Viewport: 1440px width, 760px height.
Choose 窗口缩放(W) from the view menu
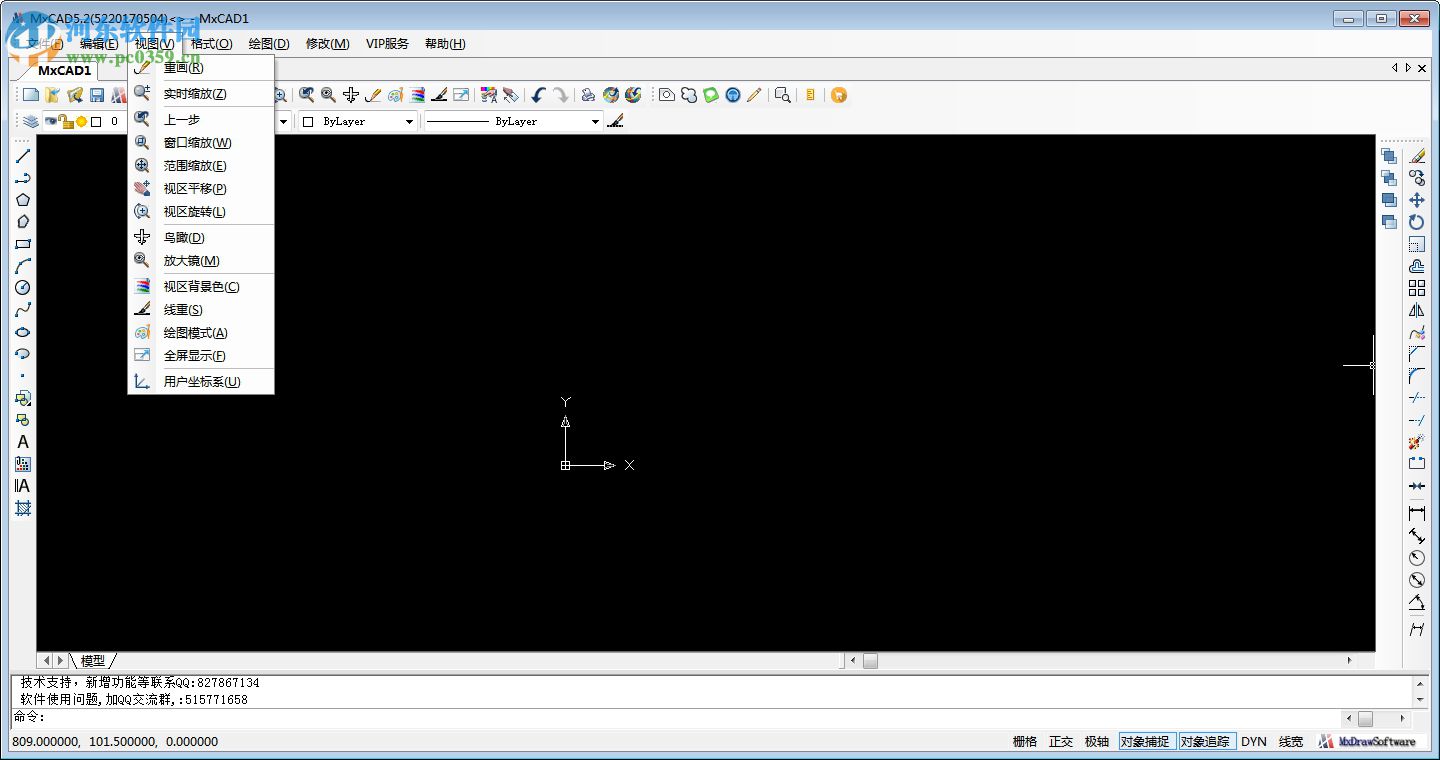point(201,143)
